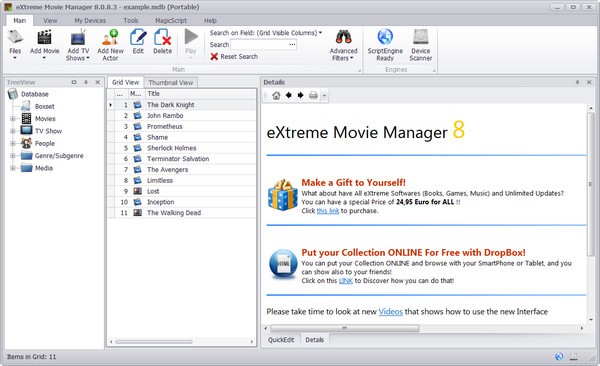
Task: Switch to Thumbnail View tab
Action: point(171,83)
